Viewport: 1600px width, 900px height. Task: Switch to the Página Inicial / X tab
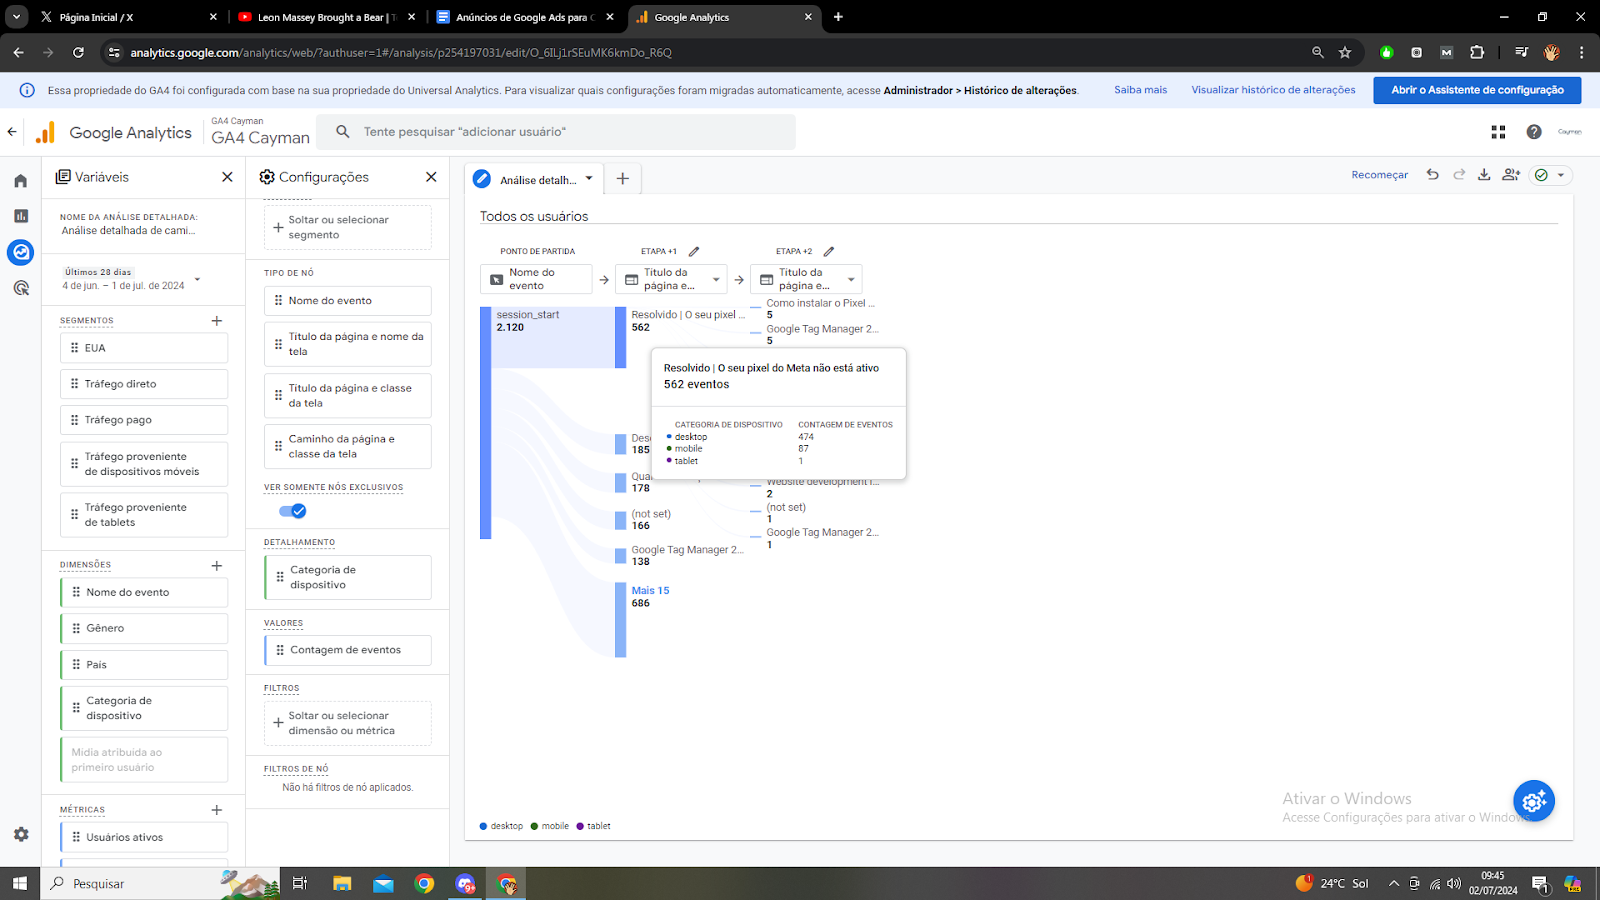click(x=127, y=17)
